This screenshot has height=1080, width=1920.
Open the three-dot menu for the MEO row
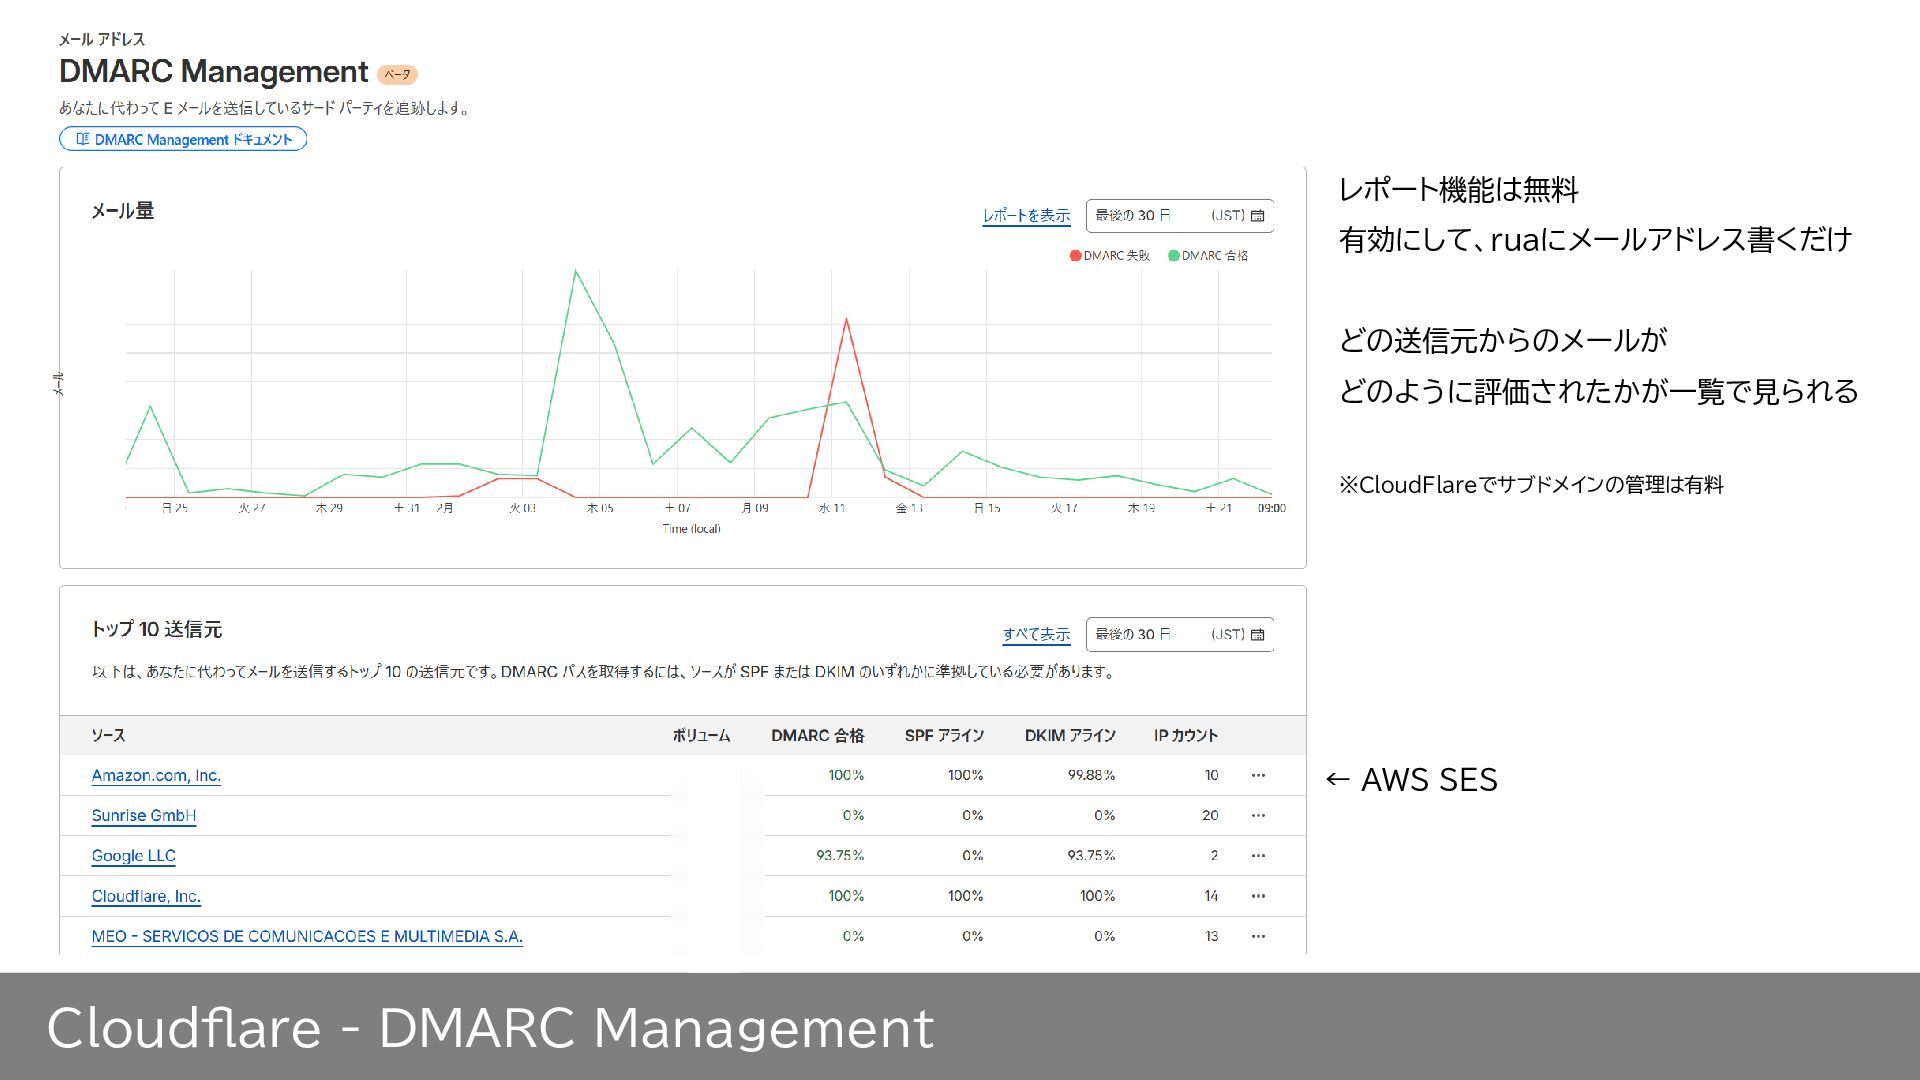[1258, 937]
